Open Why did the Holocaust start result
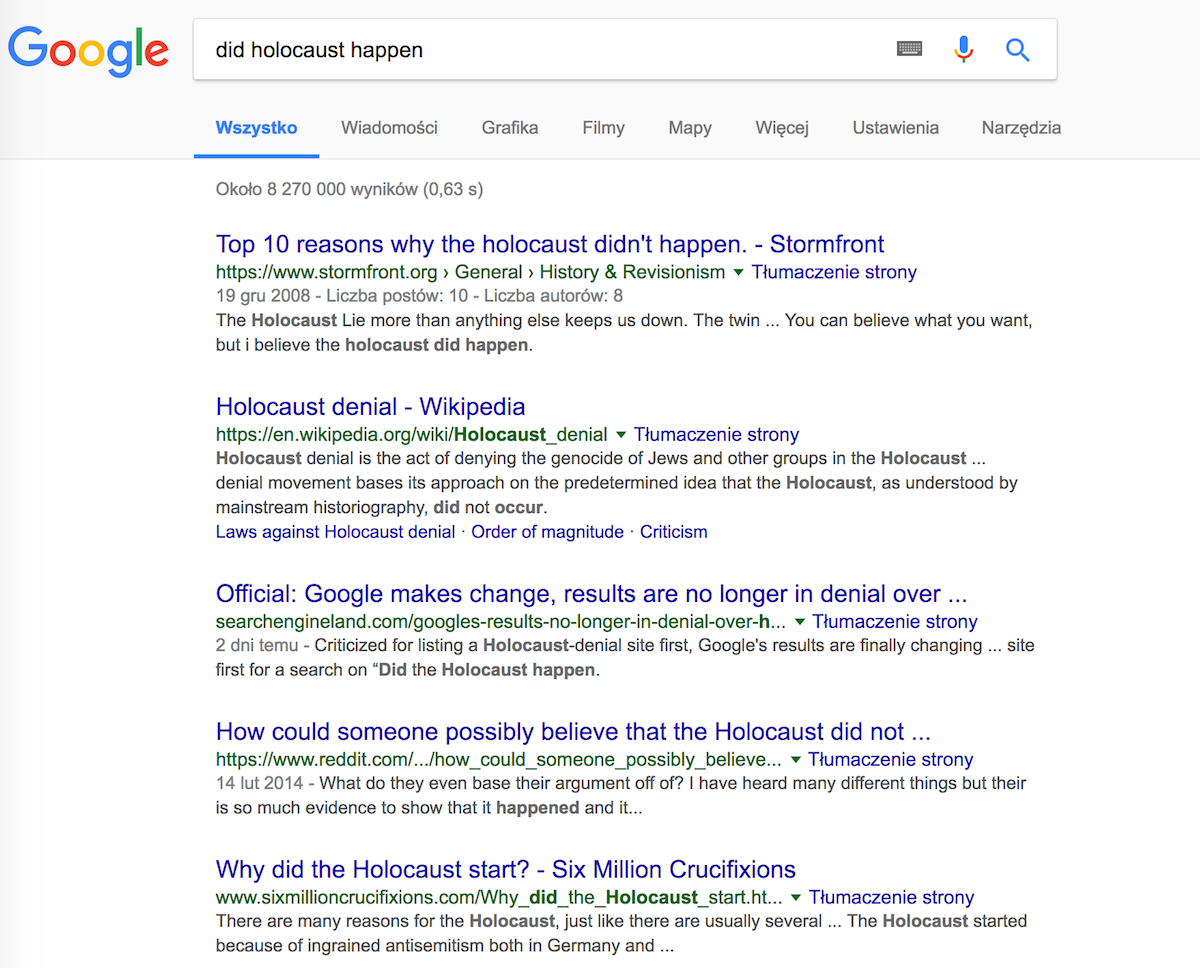The width and height of the screenshot is (1200, 968). tap(506, 869)
